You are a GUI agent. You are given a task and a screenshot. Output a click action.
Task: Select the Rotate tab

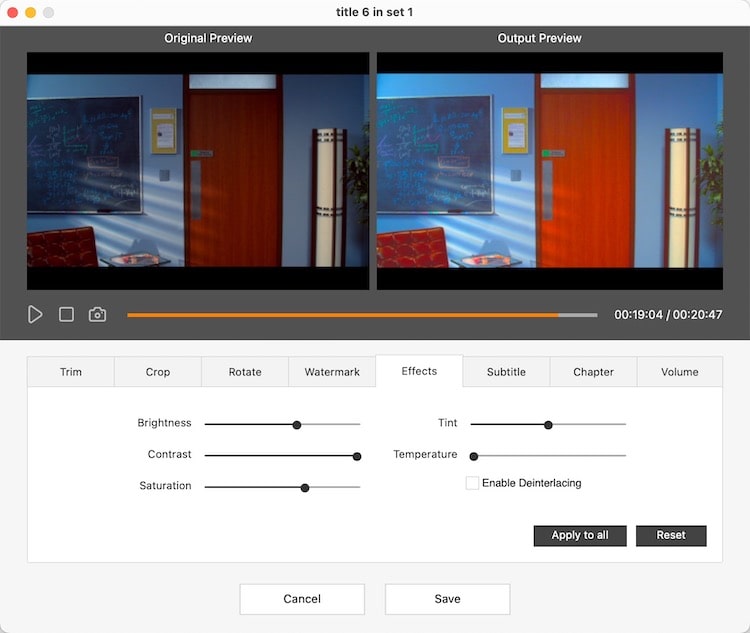pos(245,372)
